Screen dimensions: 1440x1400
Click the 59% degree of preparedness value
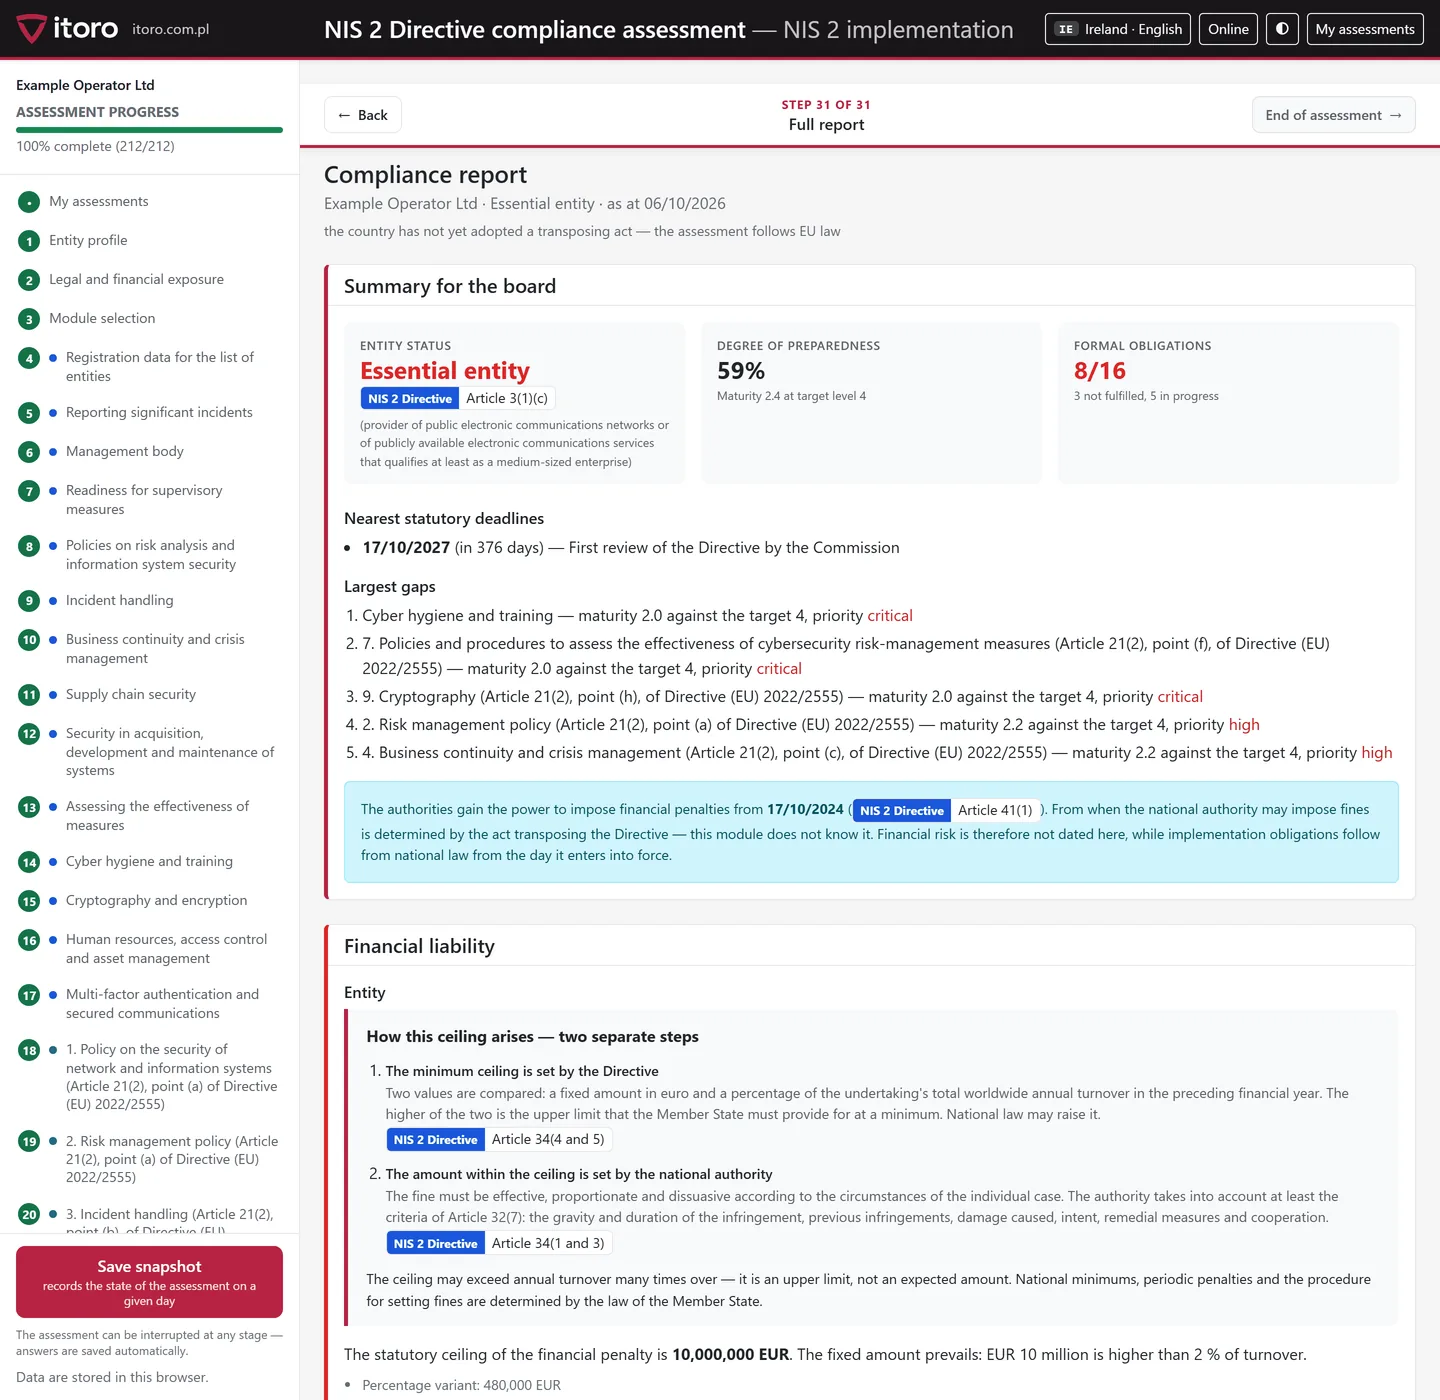741,371
